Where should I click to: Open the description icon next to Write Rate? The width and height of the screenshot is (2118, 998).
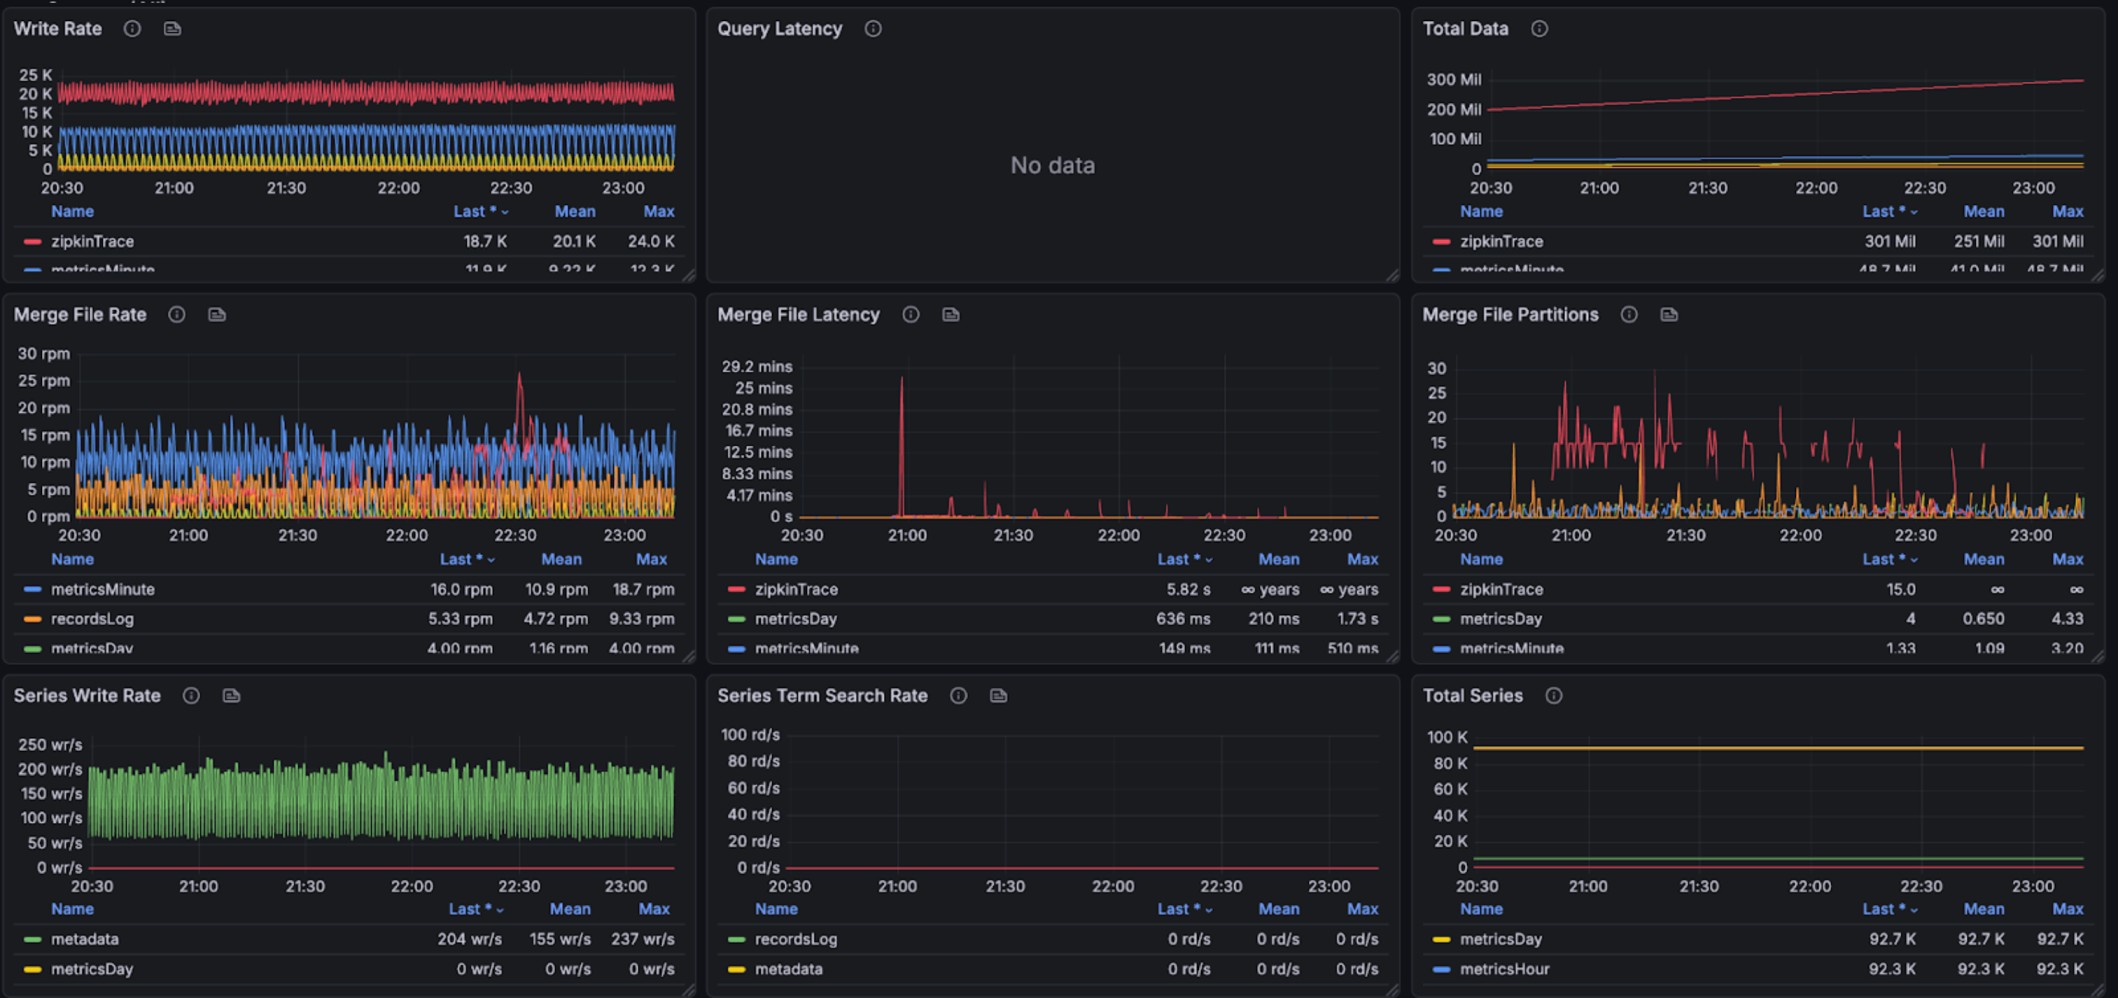(172, 29)
